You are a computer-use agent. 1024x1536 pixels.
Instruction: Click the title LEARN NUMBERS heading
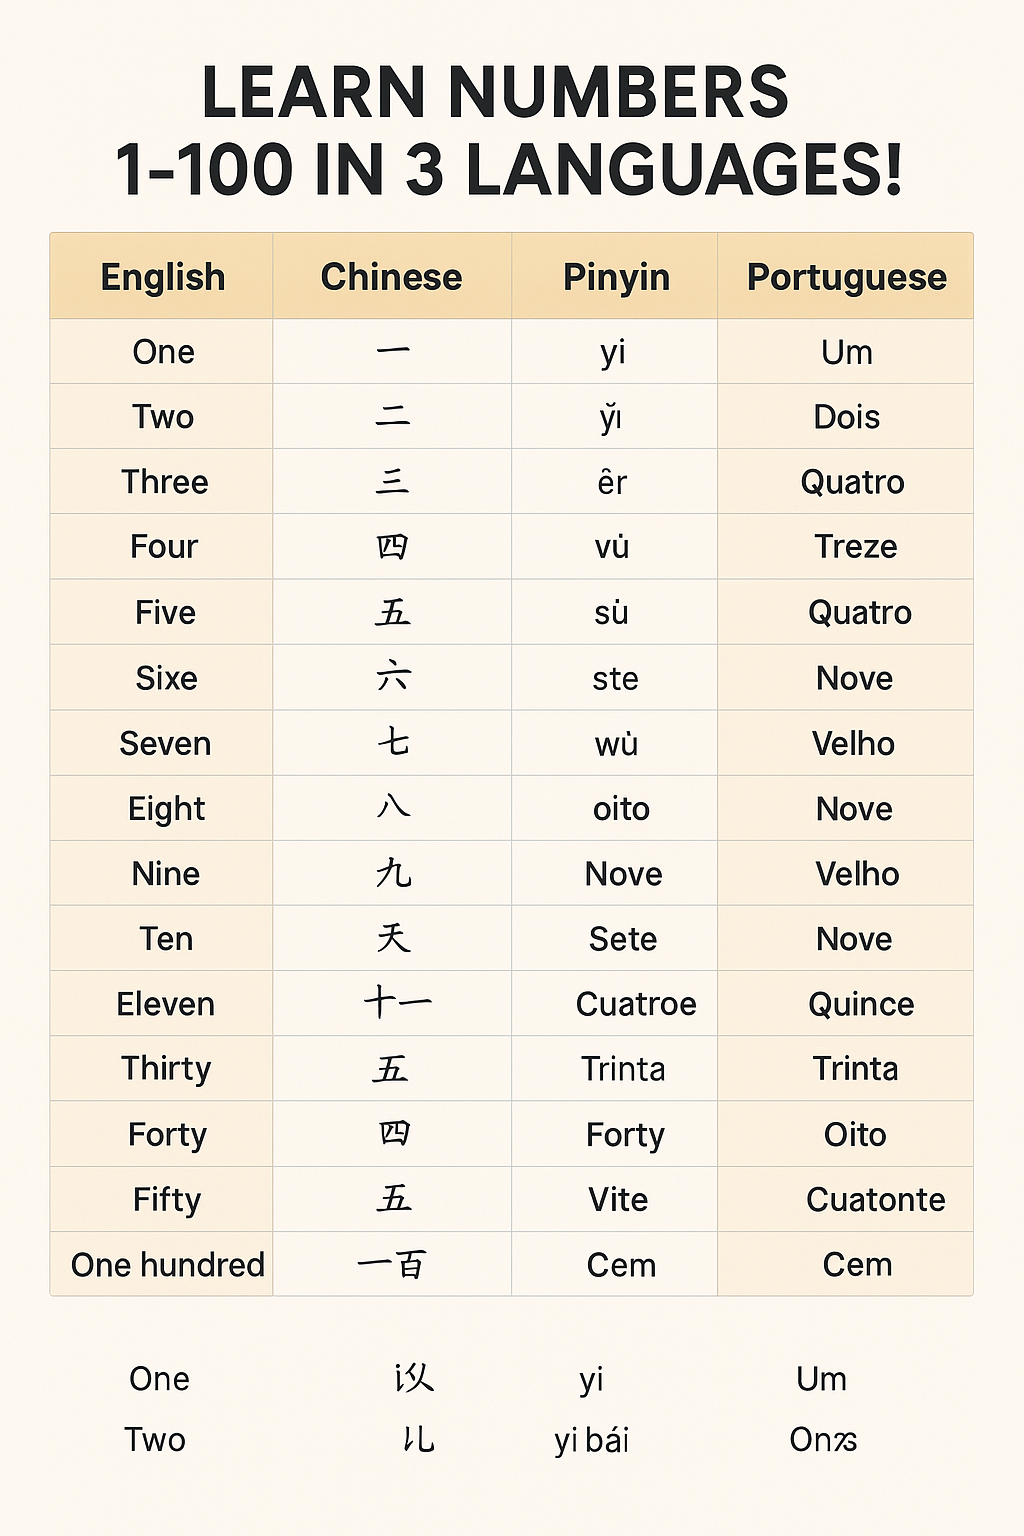[x=495, y=92]
